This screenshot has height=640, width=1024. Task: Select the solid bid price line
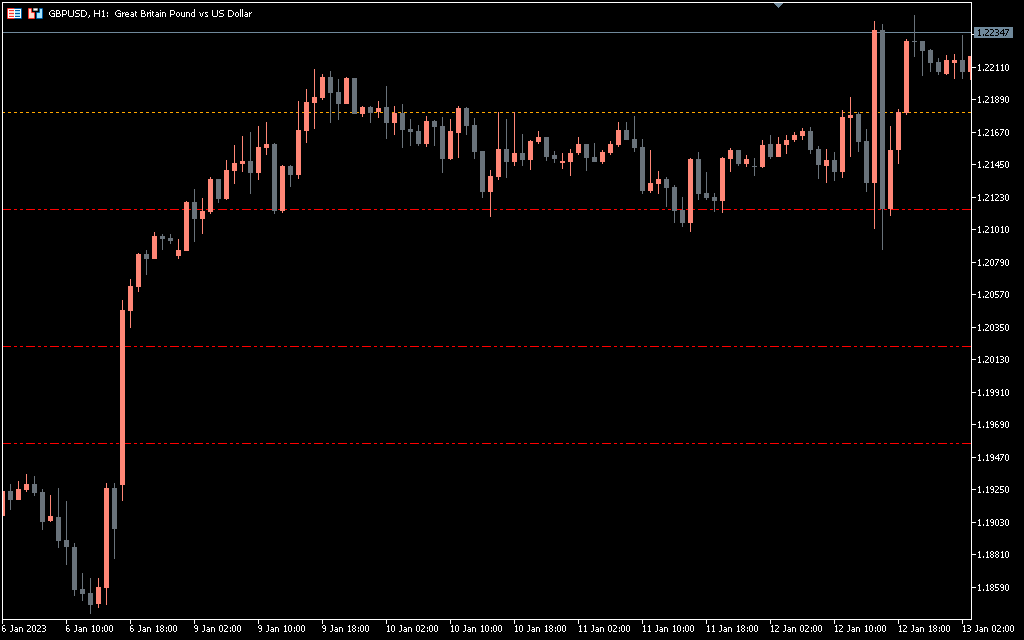(x=500, y=33)
